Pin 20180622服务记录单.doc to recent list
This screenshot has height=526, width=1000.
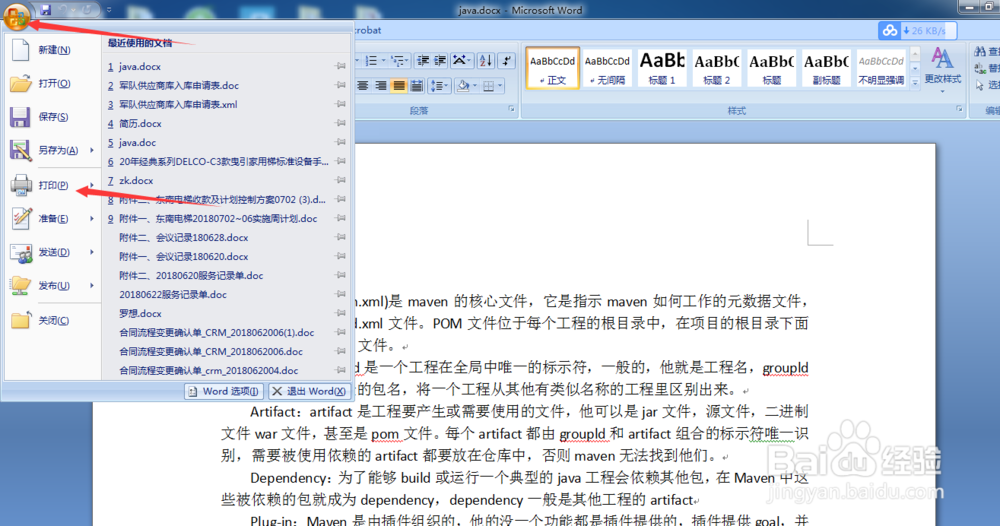(x=341, y=295)
